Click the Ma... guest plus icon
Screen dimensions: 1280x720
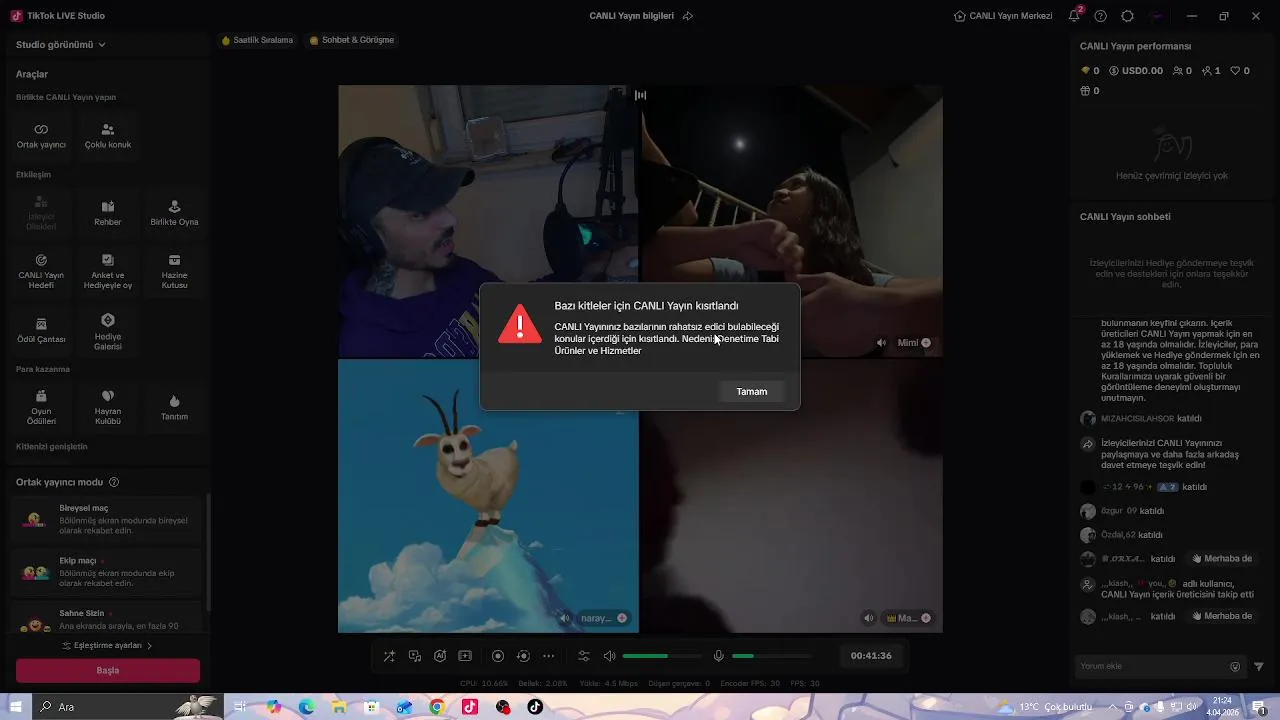pos(926,618)
